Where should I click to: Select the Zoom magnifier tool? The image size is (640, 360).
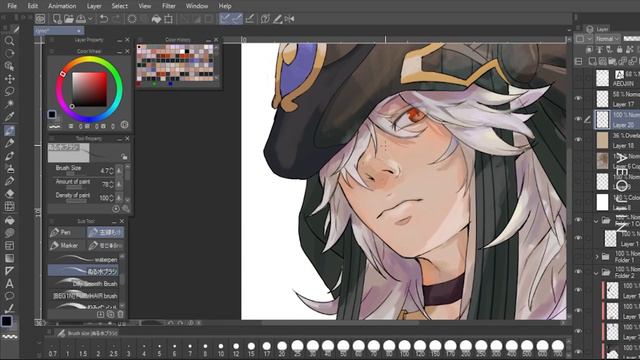point(9,41)
